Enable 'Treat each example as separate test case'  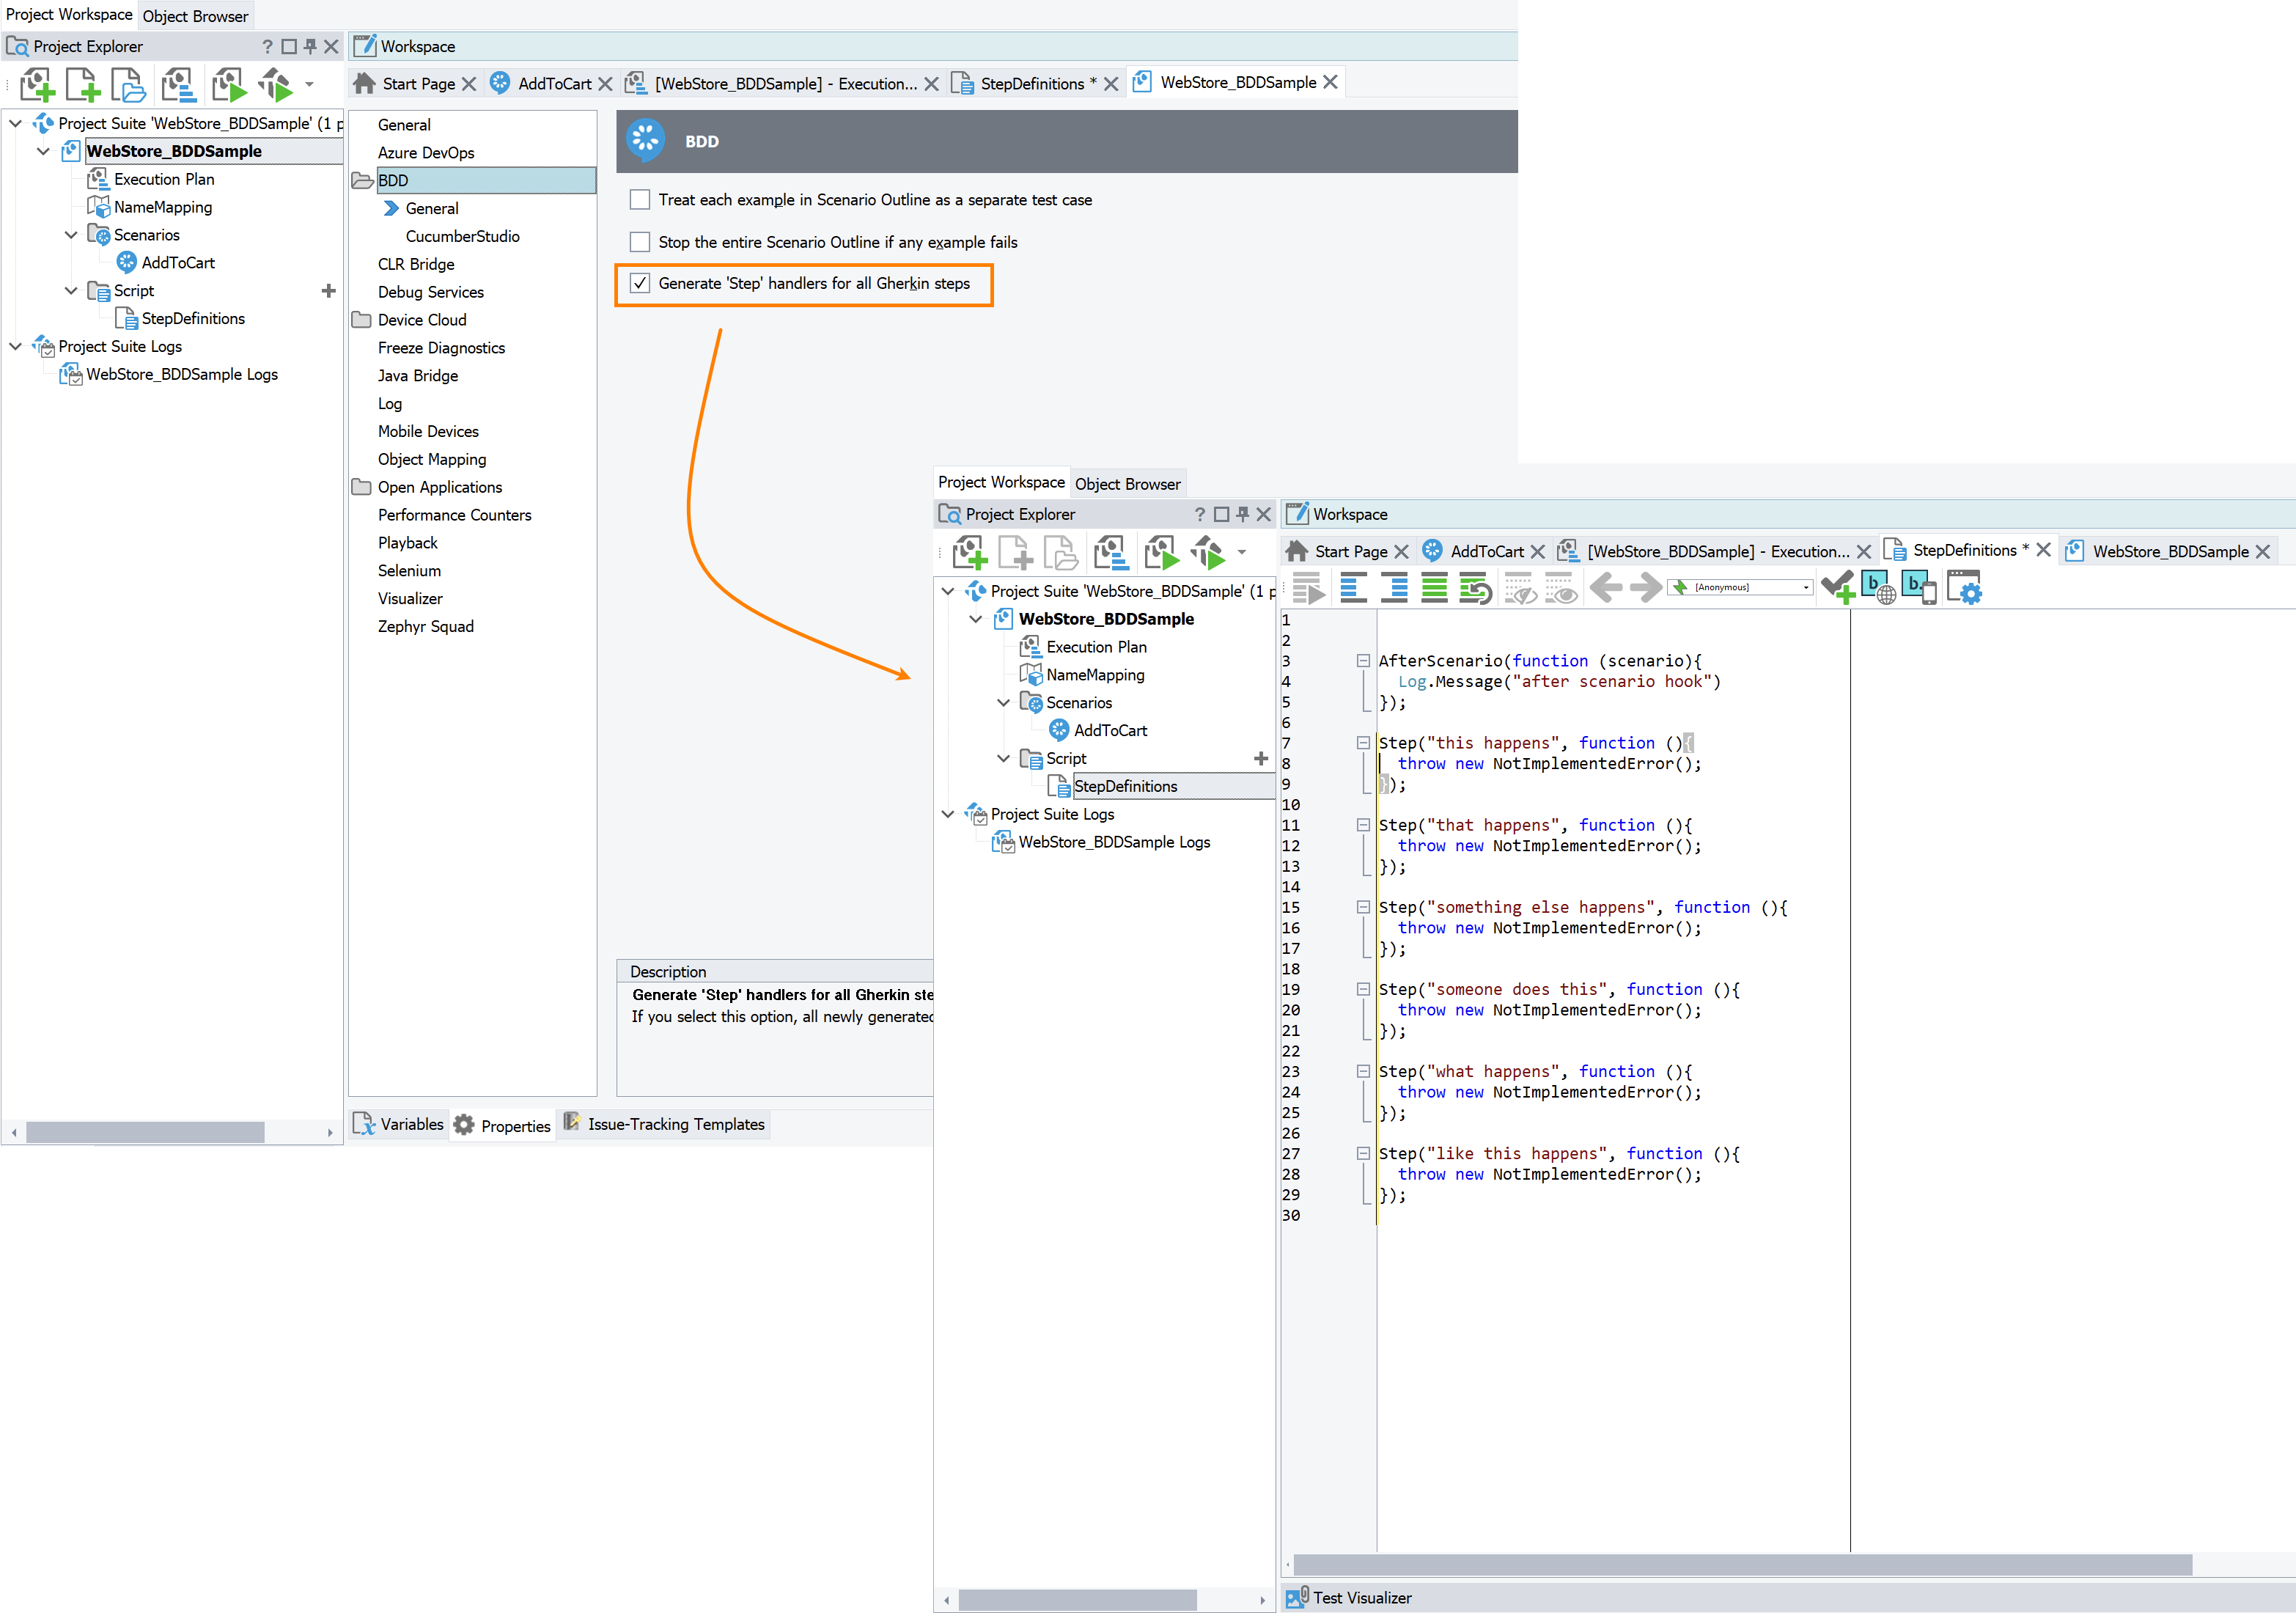(640, 200)
